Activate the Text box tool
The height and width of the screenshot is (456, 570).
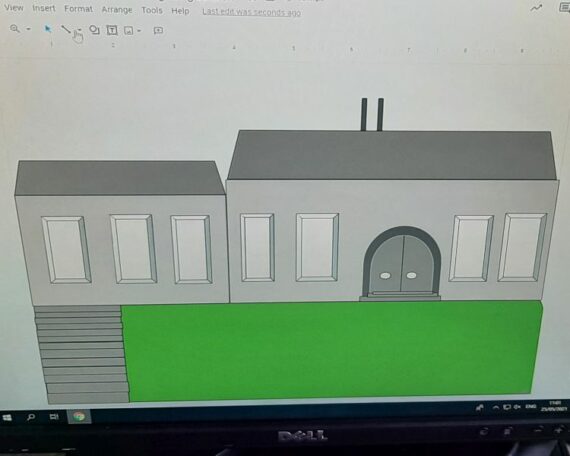coord(112,30)
